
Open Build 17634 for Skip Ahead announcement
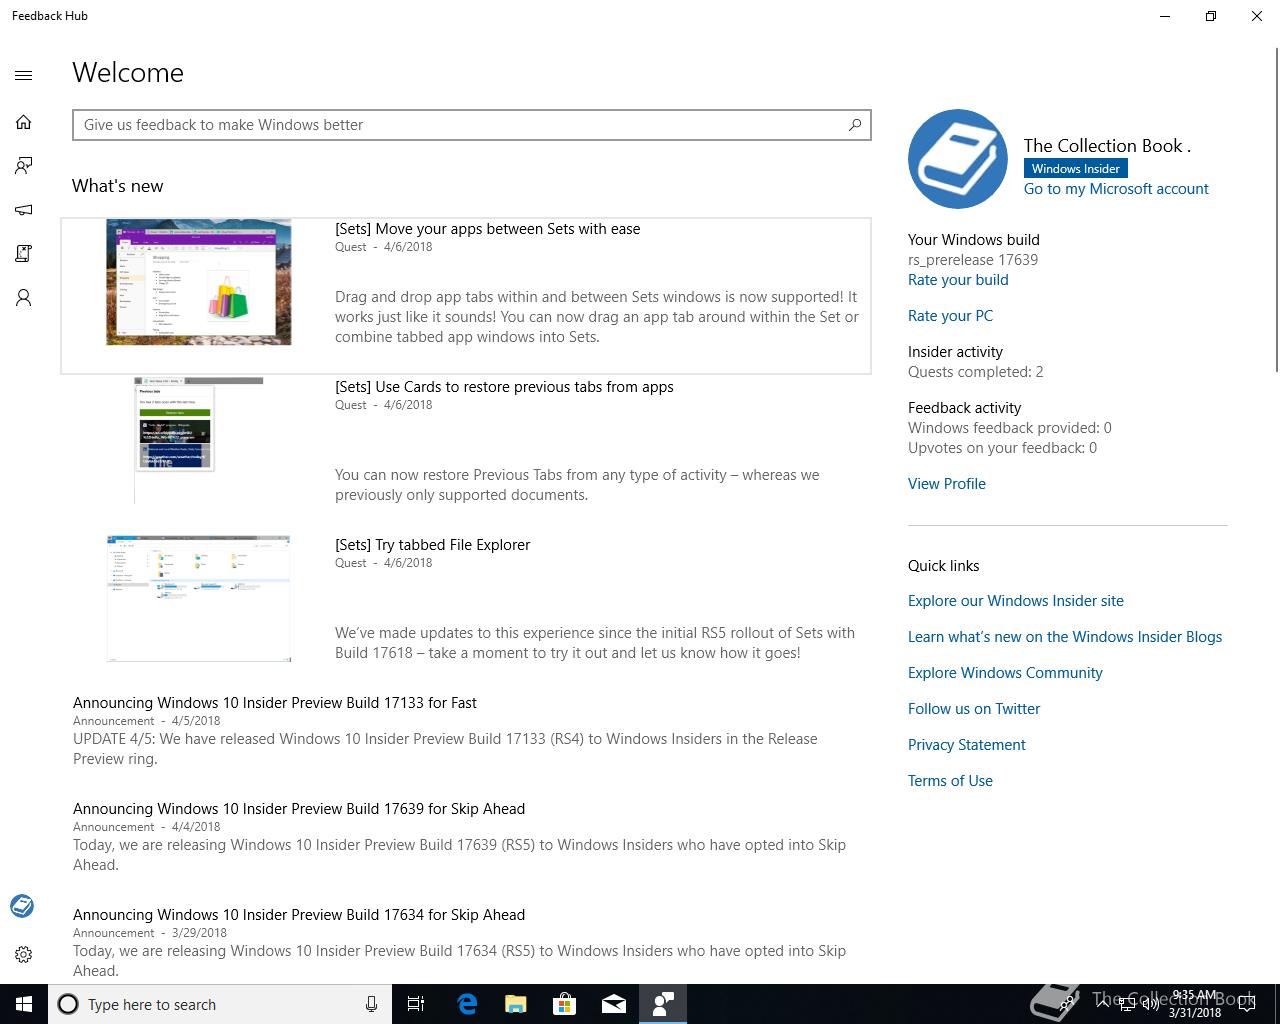pos(299,915)
